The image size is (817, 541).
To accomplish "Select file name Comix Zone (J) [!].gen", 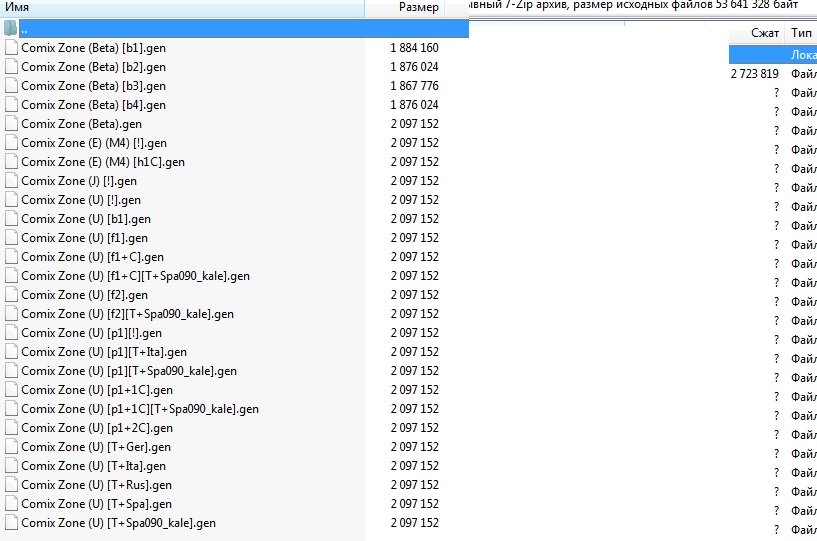I will point(79,181).
